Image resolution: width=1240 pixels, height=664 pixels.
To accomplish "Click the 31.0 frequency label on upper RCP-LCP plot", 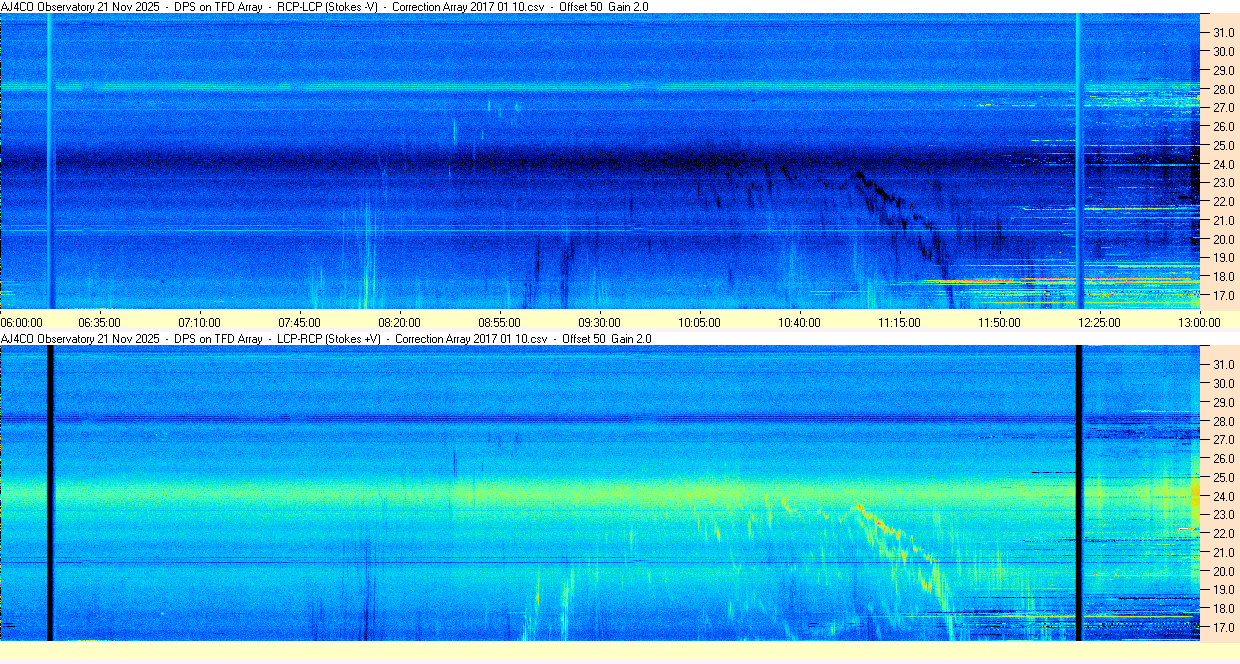I will 1224,32.
